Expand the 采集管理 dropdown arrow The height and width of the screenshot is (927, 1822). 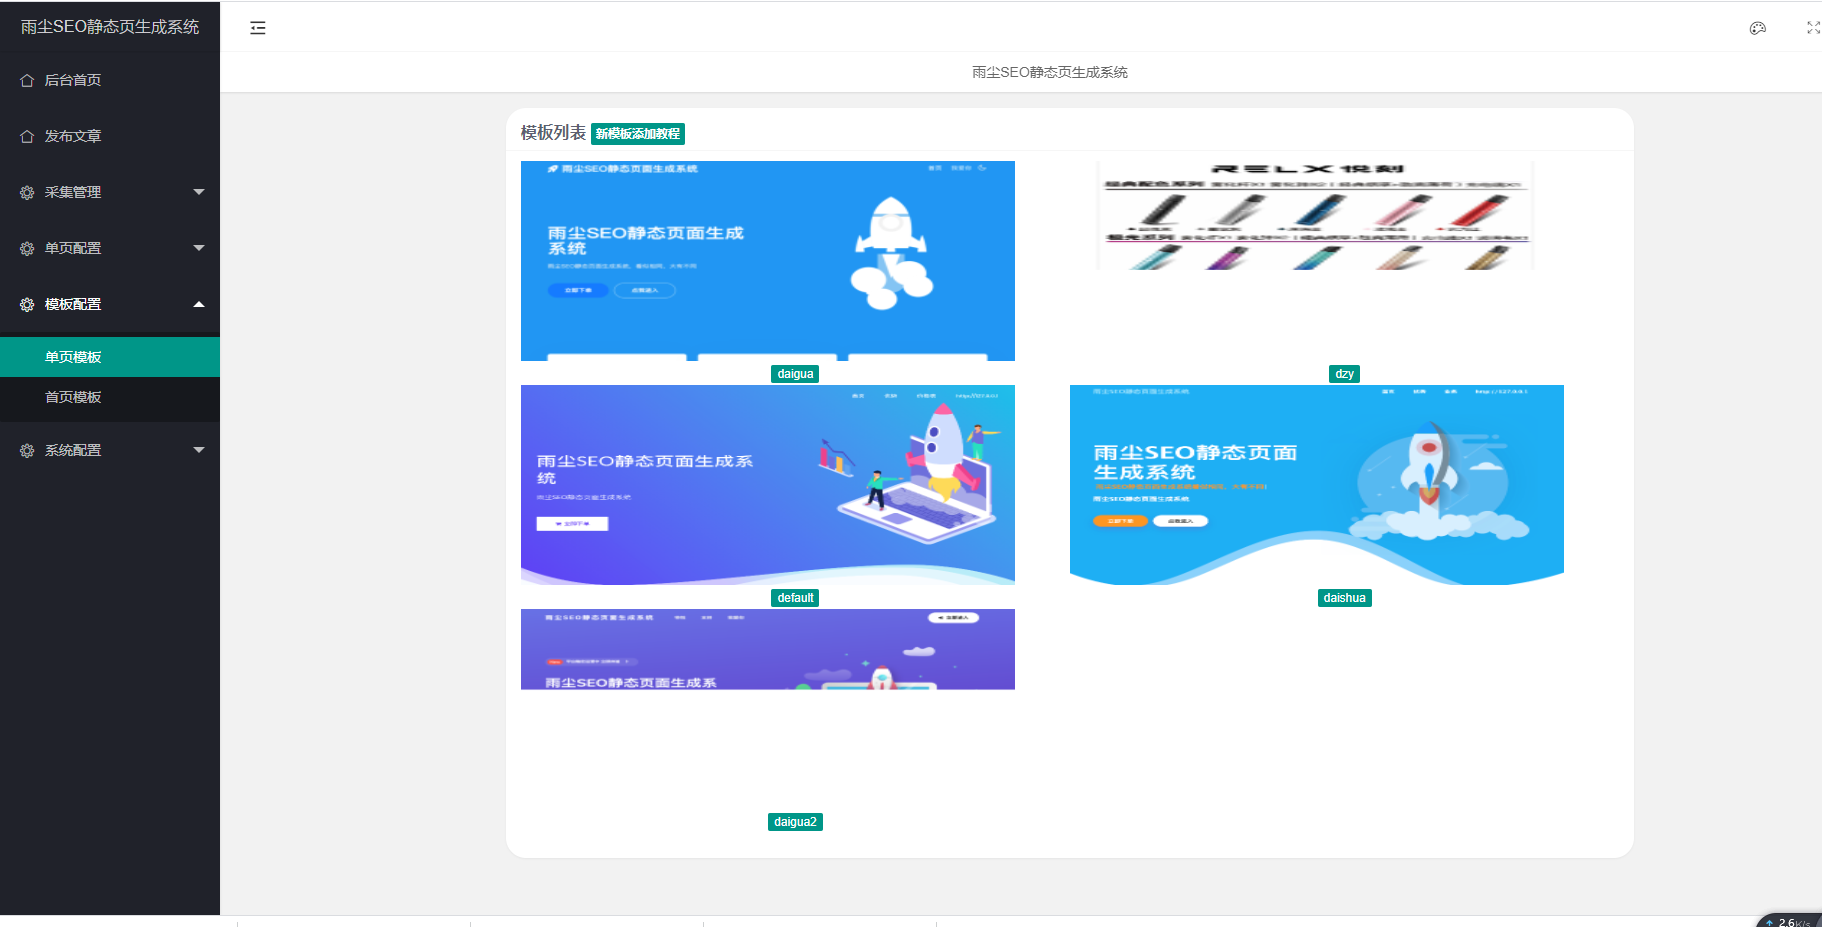[x=199, y=192]
